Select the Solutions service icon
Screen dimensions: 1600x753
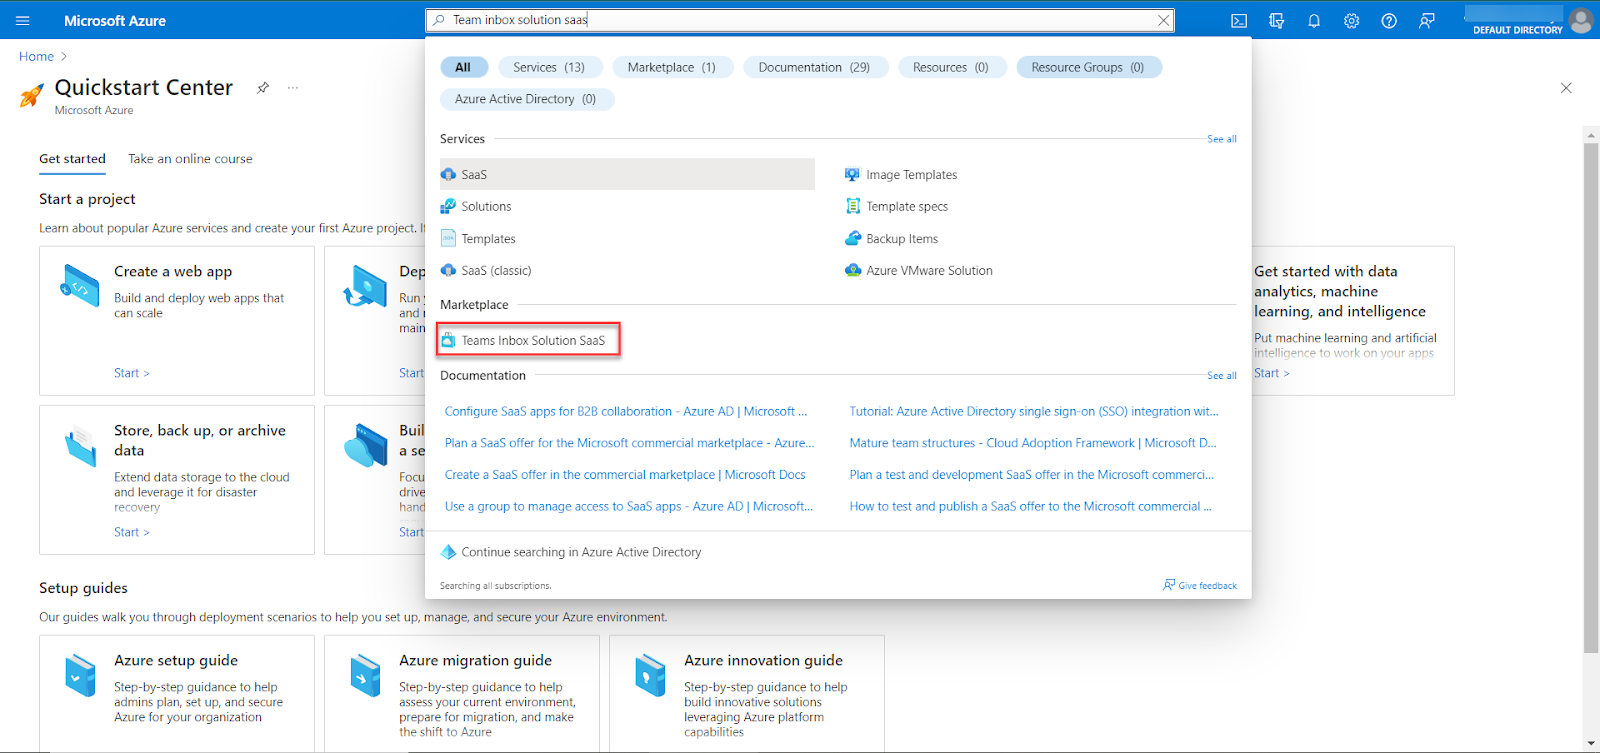[448, 206]
